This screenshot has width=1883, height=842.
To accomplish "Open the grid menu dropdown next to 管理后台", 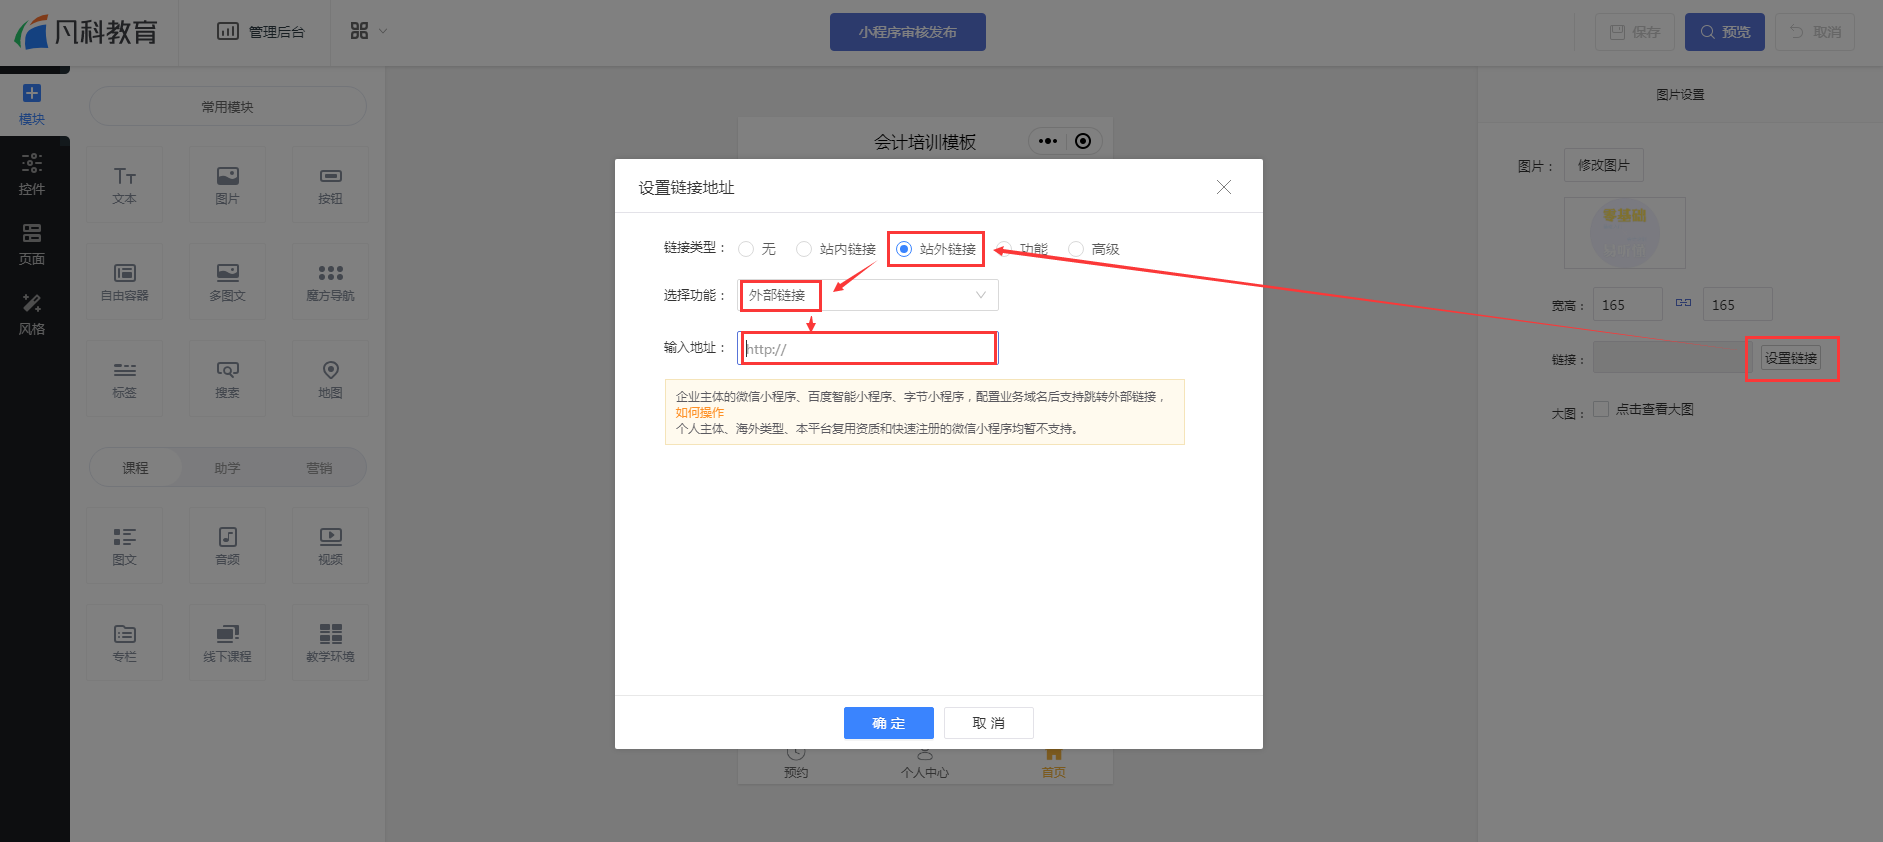I will (x=368, y=31).
